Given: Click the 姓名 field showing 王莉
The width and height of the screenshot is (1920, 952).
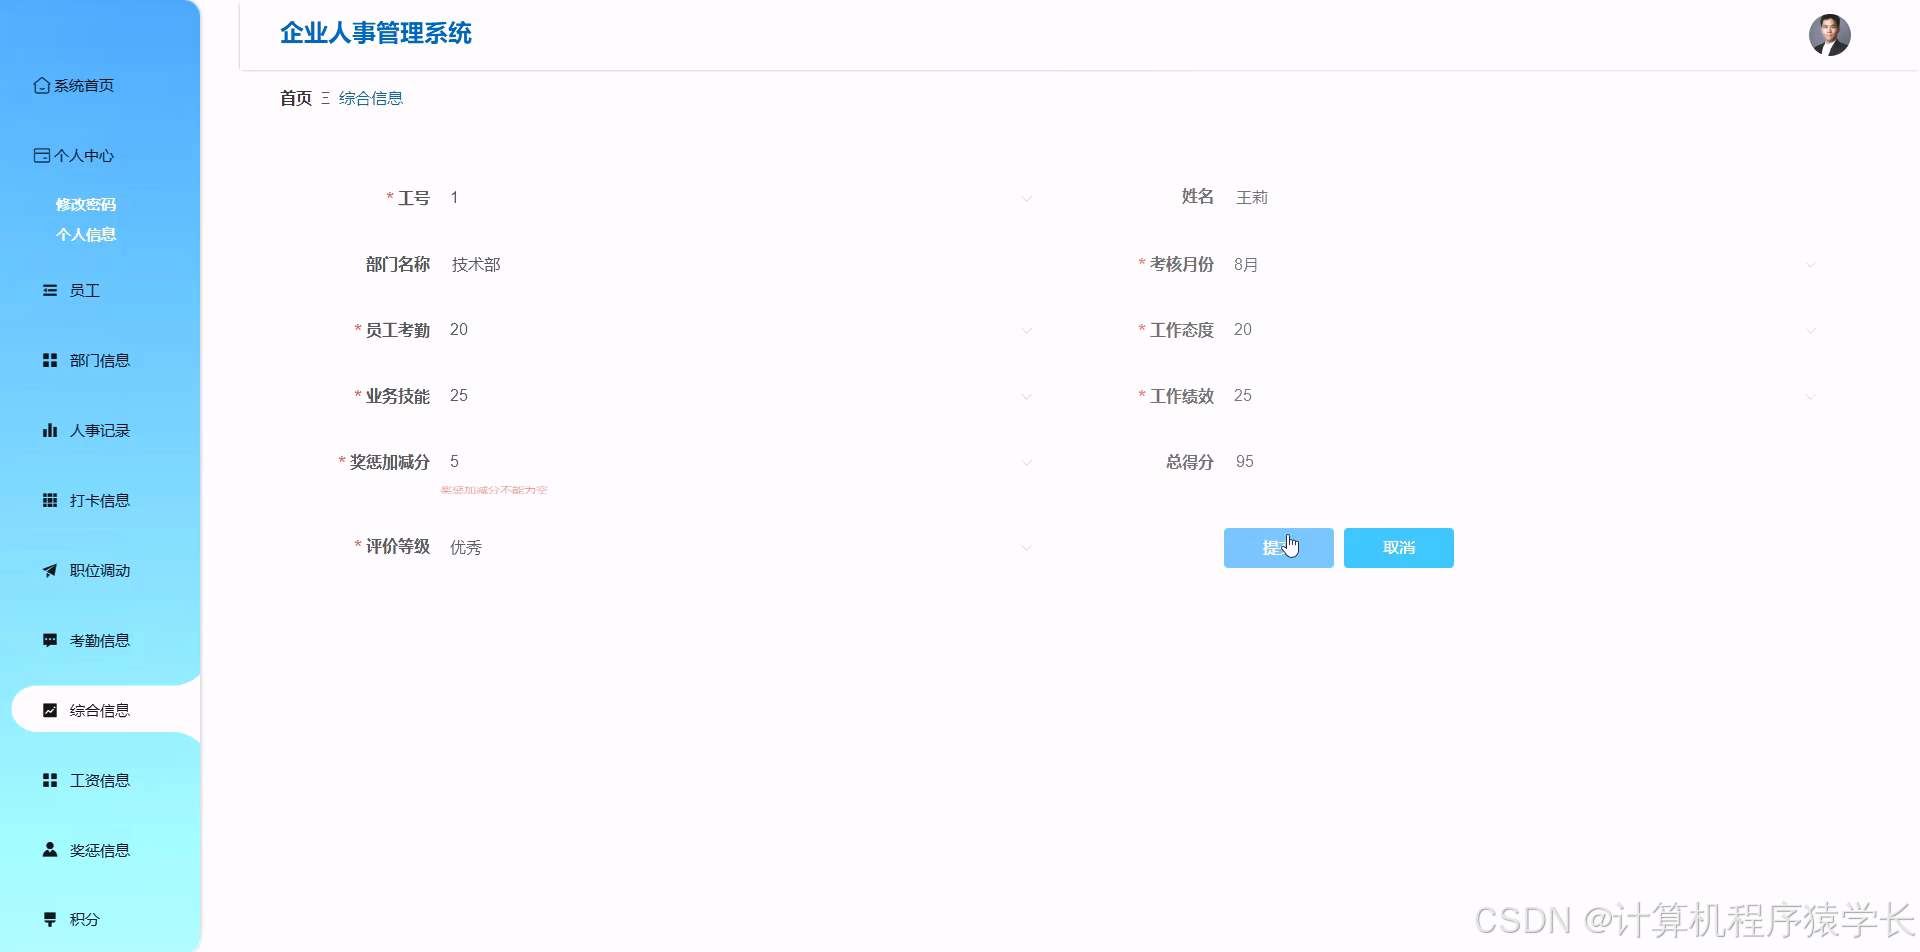Looking at the screenshot, I should 1525,198.
